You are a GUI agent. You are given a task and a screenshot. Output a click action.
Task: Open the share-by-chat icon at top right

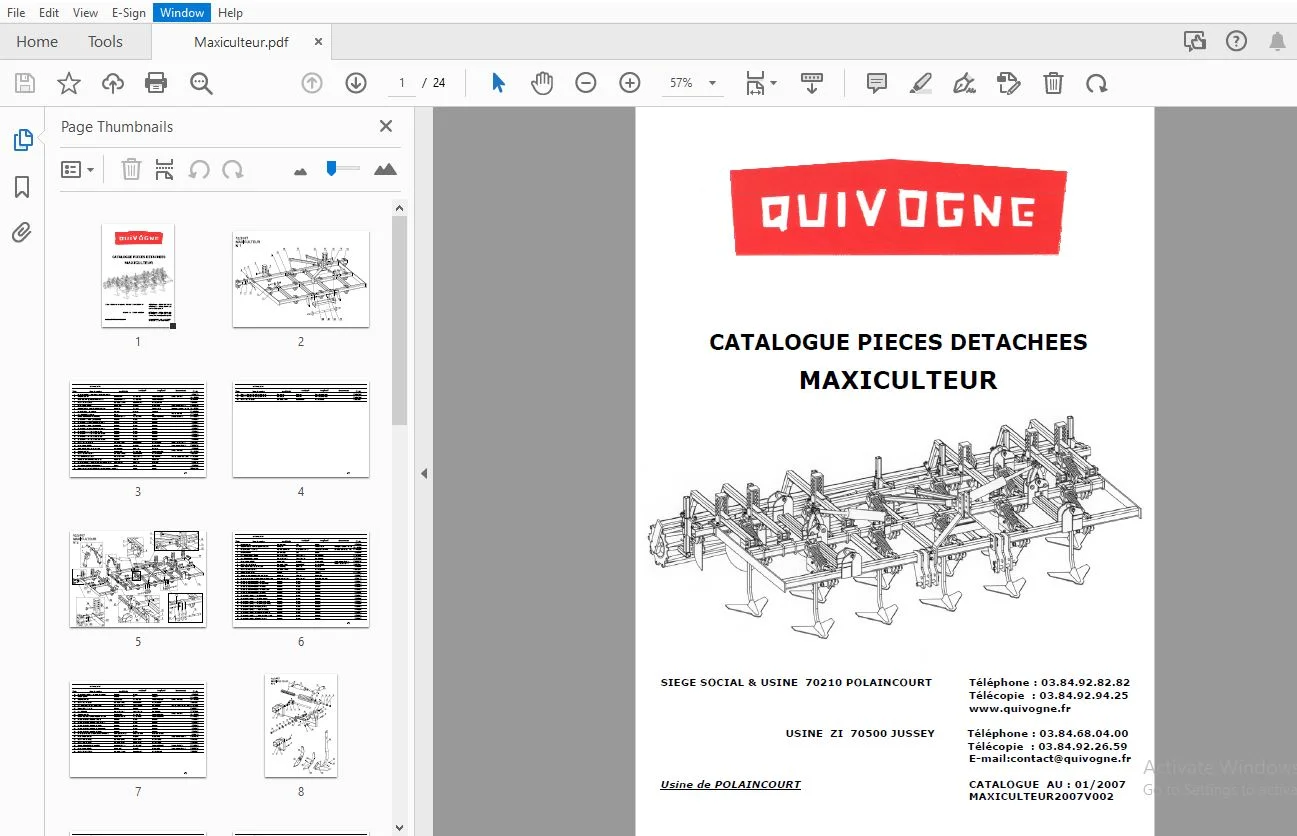click(1194, 41)
